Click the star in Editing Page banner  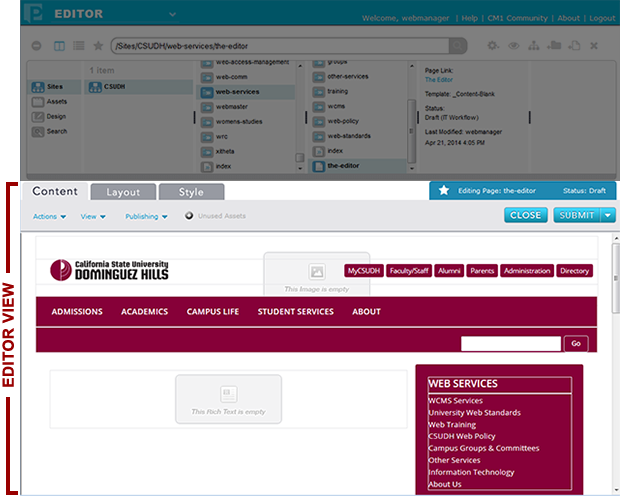[444, 191]
